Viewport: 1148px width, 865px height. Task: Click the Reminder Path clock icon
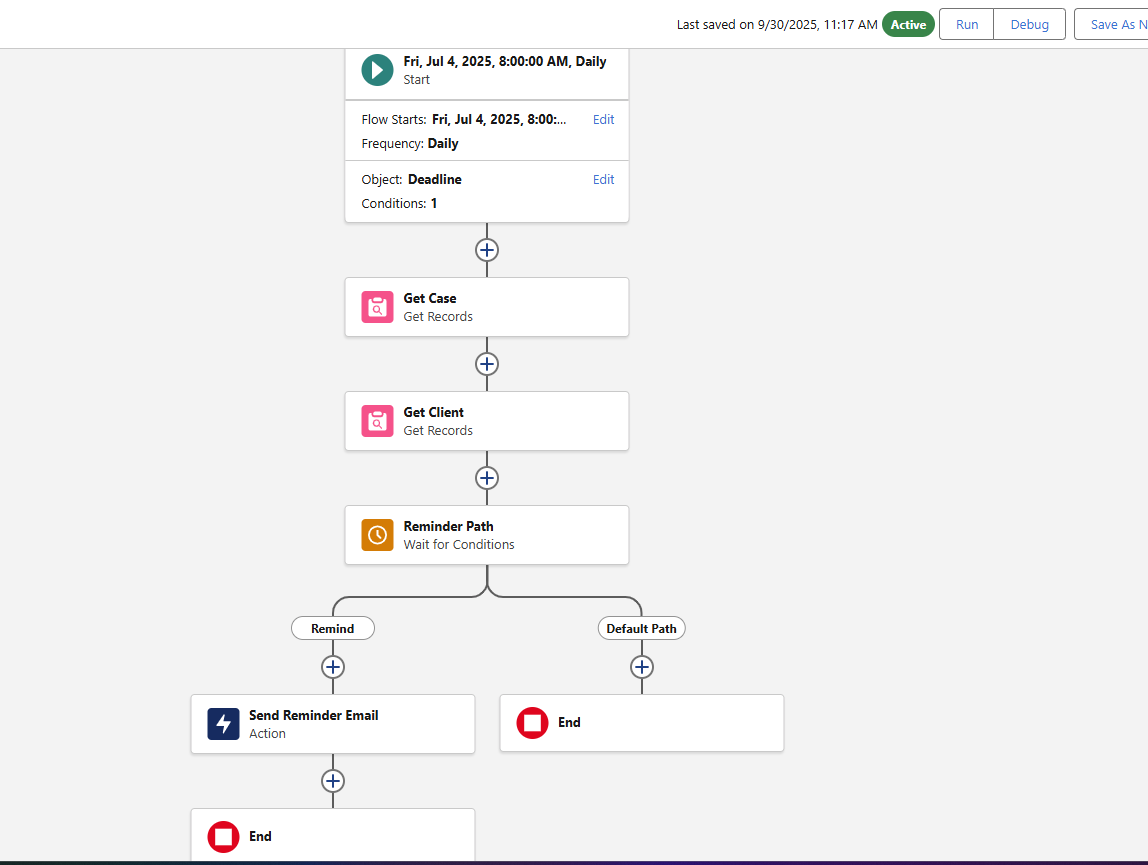click(x=377, y=535)
